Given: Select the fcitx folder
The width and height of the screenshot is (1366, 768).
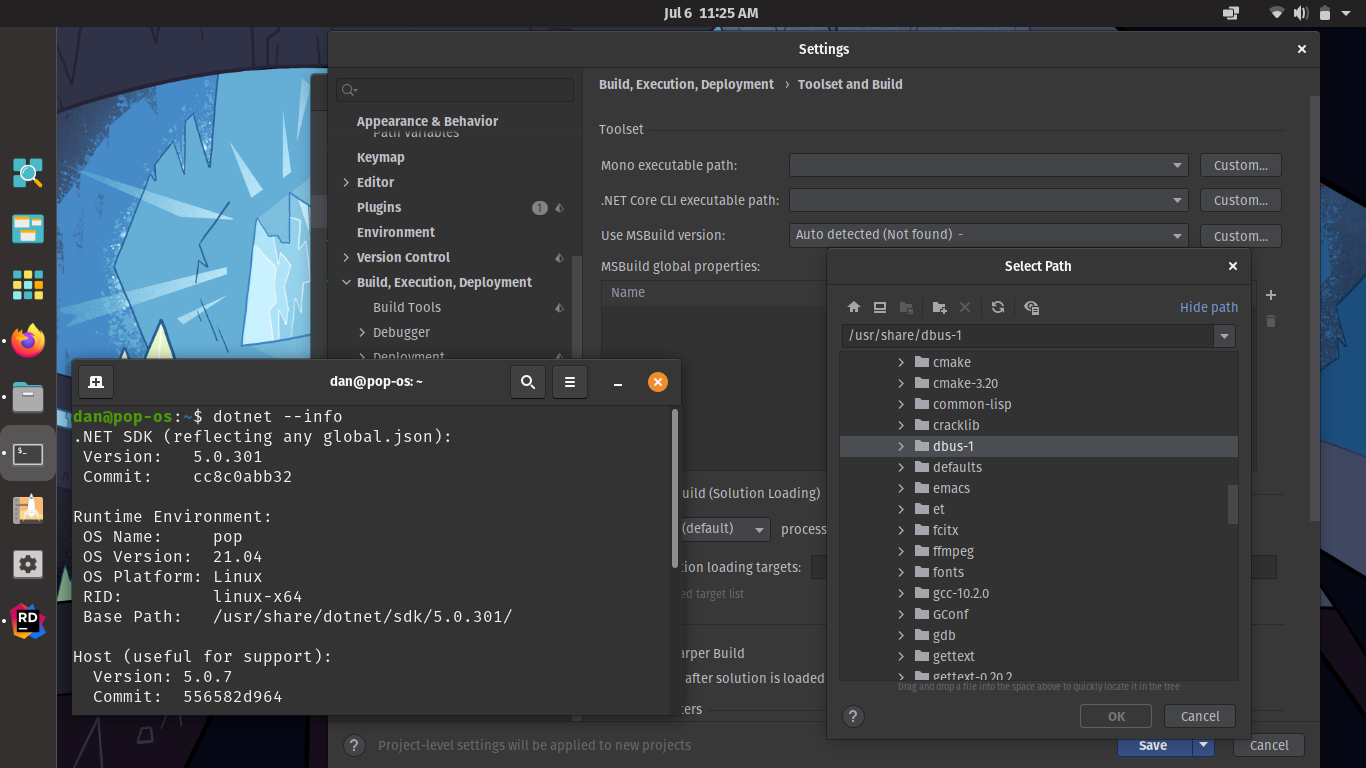Looking at the screenshot, I should point(945,530).
